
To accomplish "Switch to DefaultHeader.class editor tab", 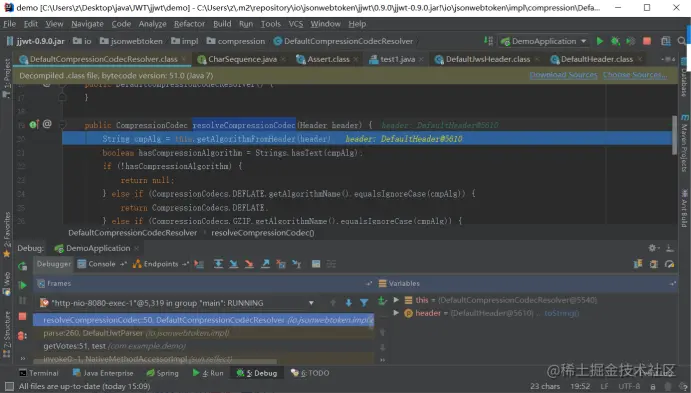I will (597, 59).
